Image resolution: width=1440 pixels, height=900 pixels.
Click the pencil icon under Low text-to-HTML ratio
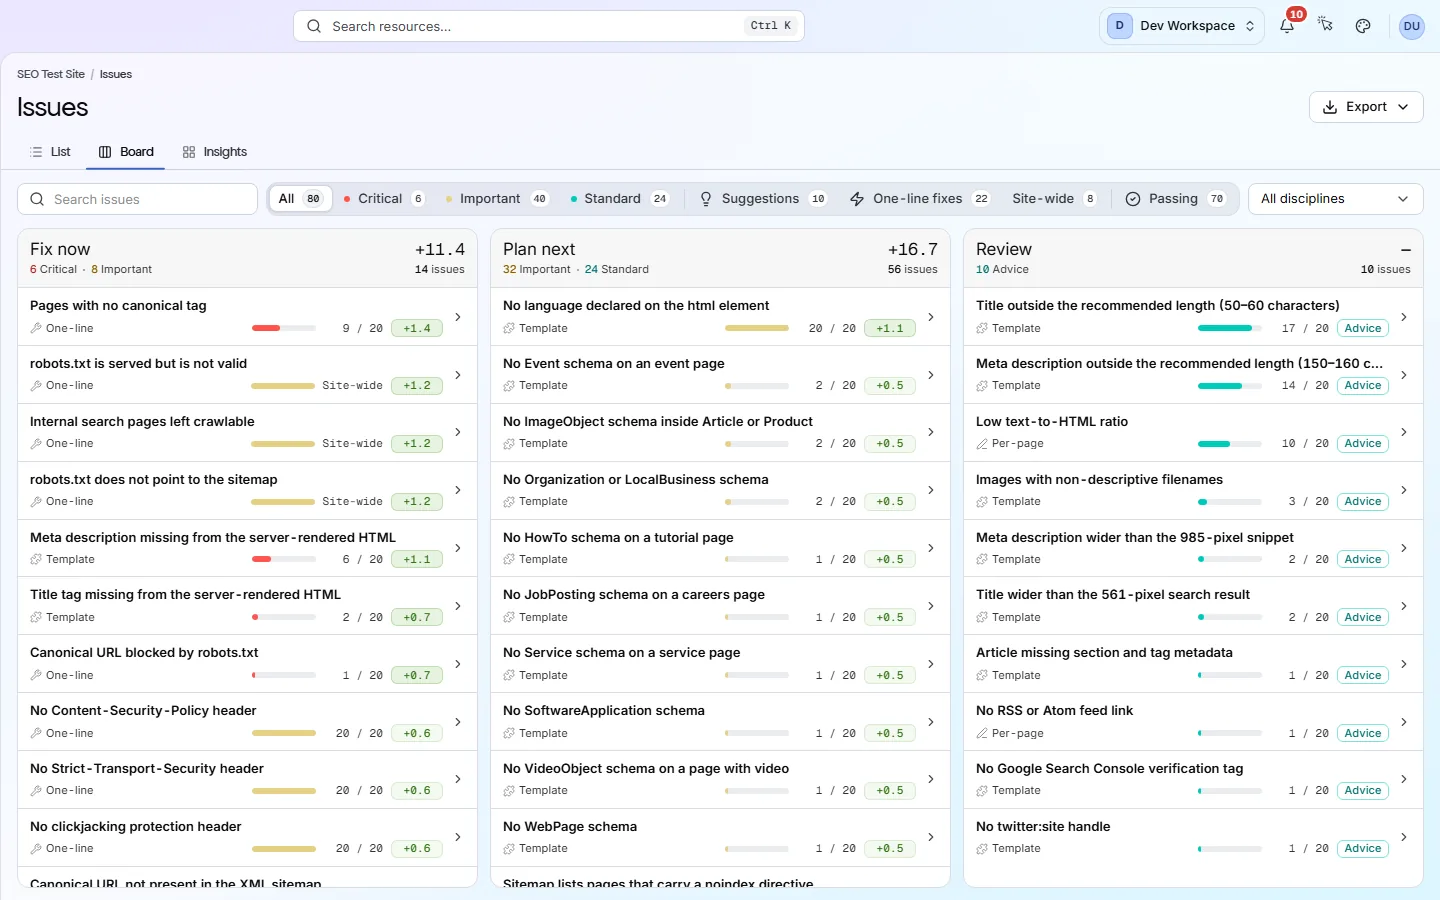982,443
